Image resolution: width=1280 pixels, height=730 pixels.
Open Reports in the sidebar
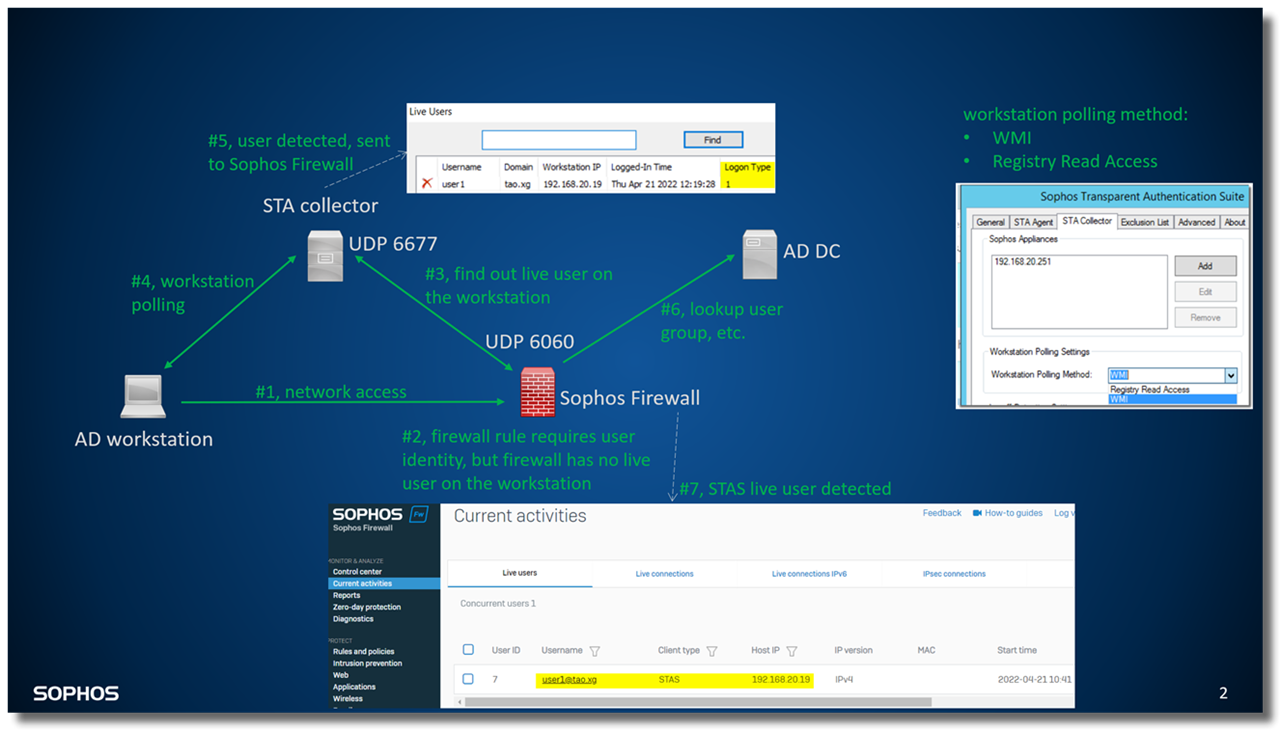coord(347,595)
